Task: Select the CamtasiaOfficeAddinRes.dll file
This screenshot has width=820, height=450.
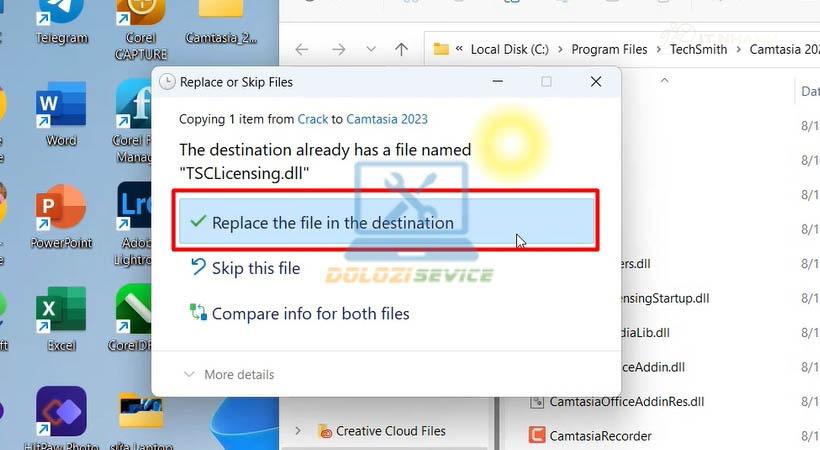Action: (x=626, y=402)
